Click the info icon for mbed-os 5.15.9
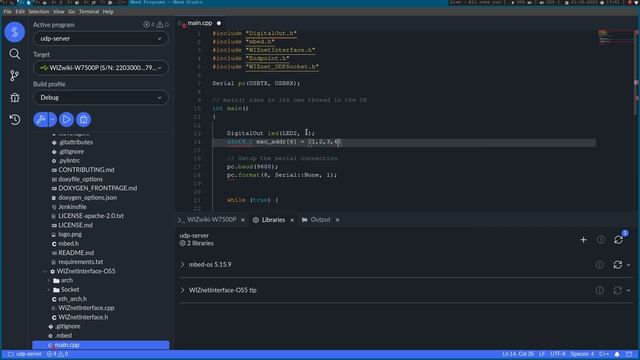Image resolution: width=640 pixels, height=360 pixels. click(599, 265)
